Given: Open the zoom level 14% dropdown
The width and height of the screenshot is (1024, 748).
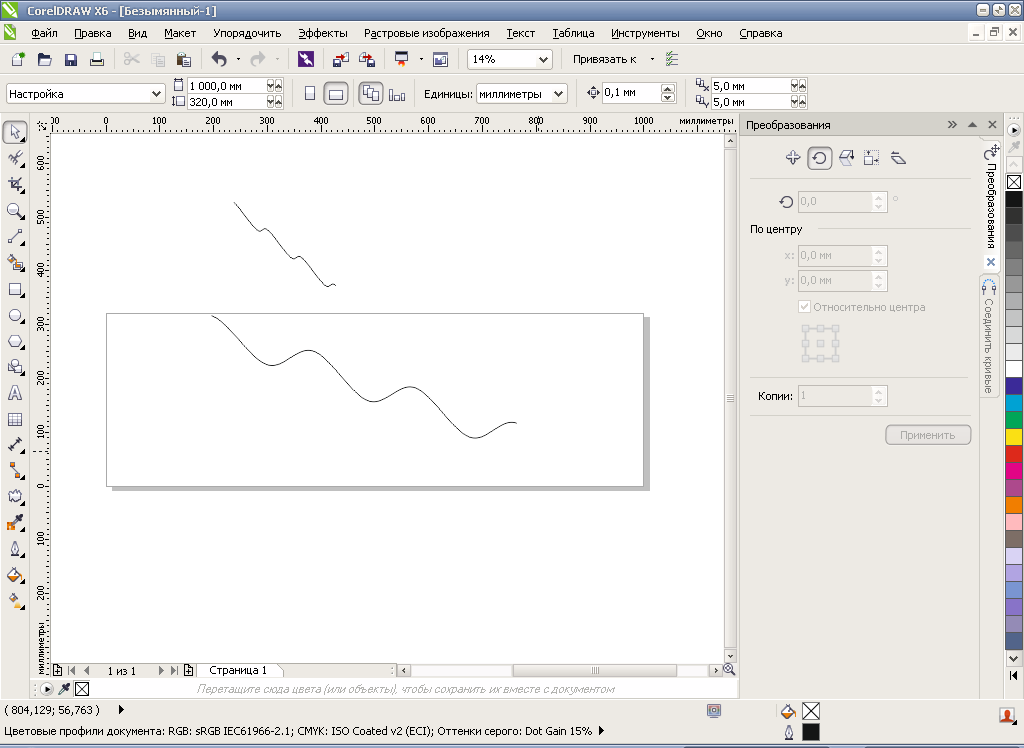Looking at the screenshot, I should click(543, 60).
